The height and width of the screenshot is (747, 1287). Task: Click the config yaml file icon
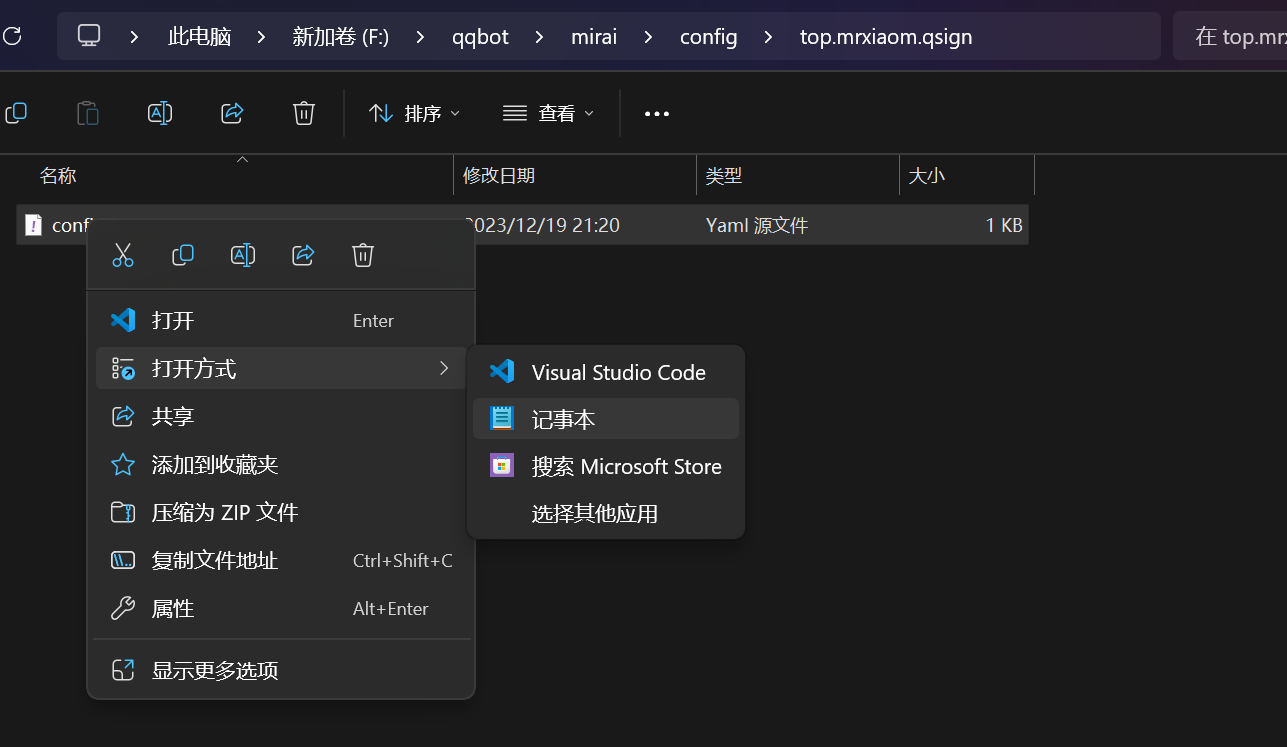tap(34, 225)
